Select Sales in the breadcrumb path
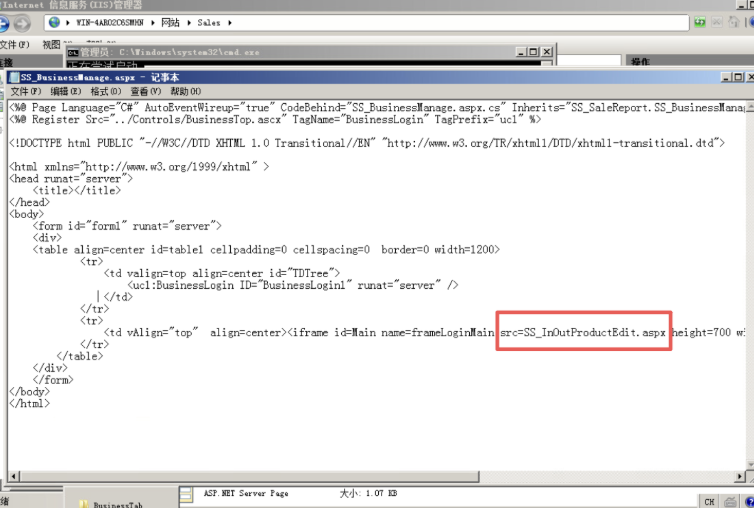The image size is (754, 508). (x=209, y=23)
